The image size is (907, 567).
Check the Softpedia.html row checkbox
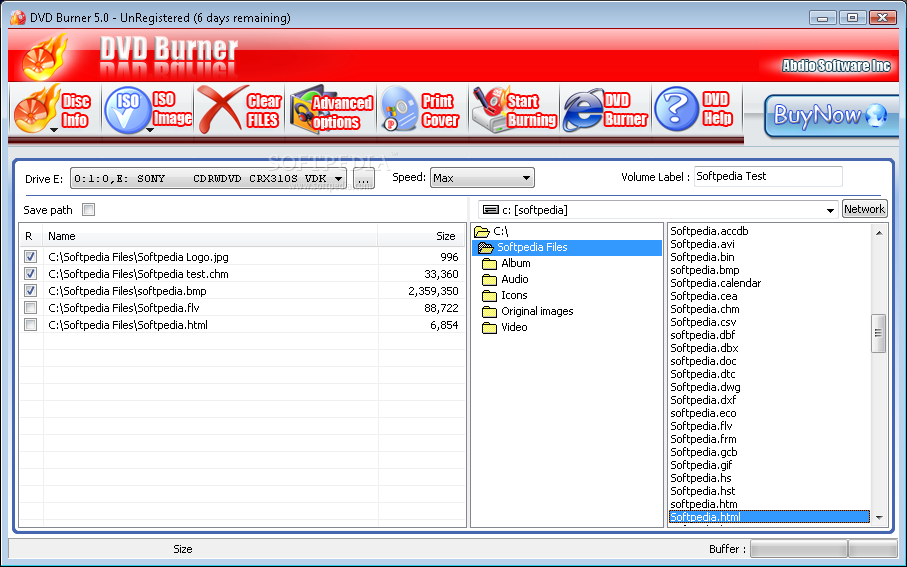[x=31, y=325]
